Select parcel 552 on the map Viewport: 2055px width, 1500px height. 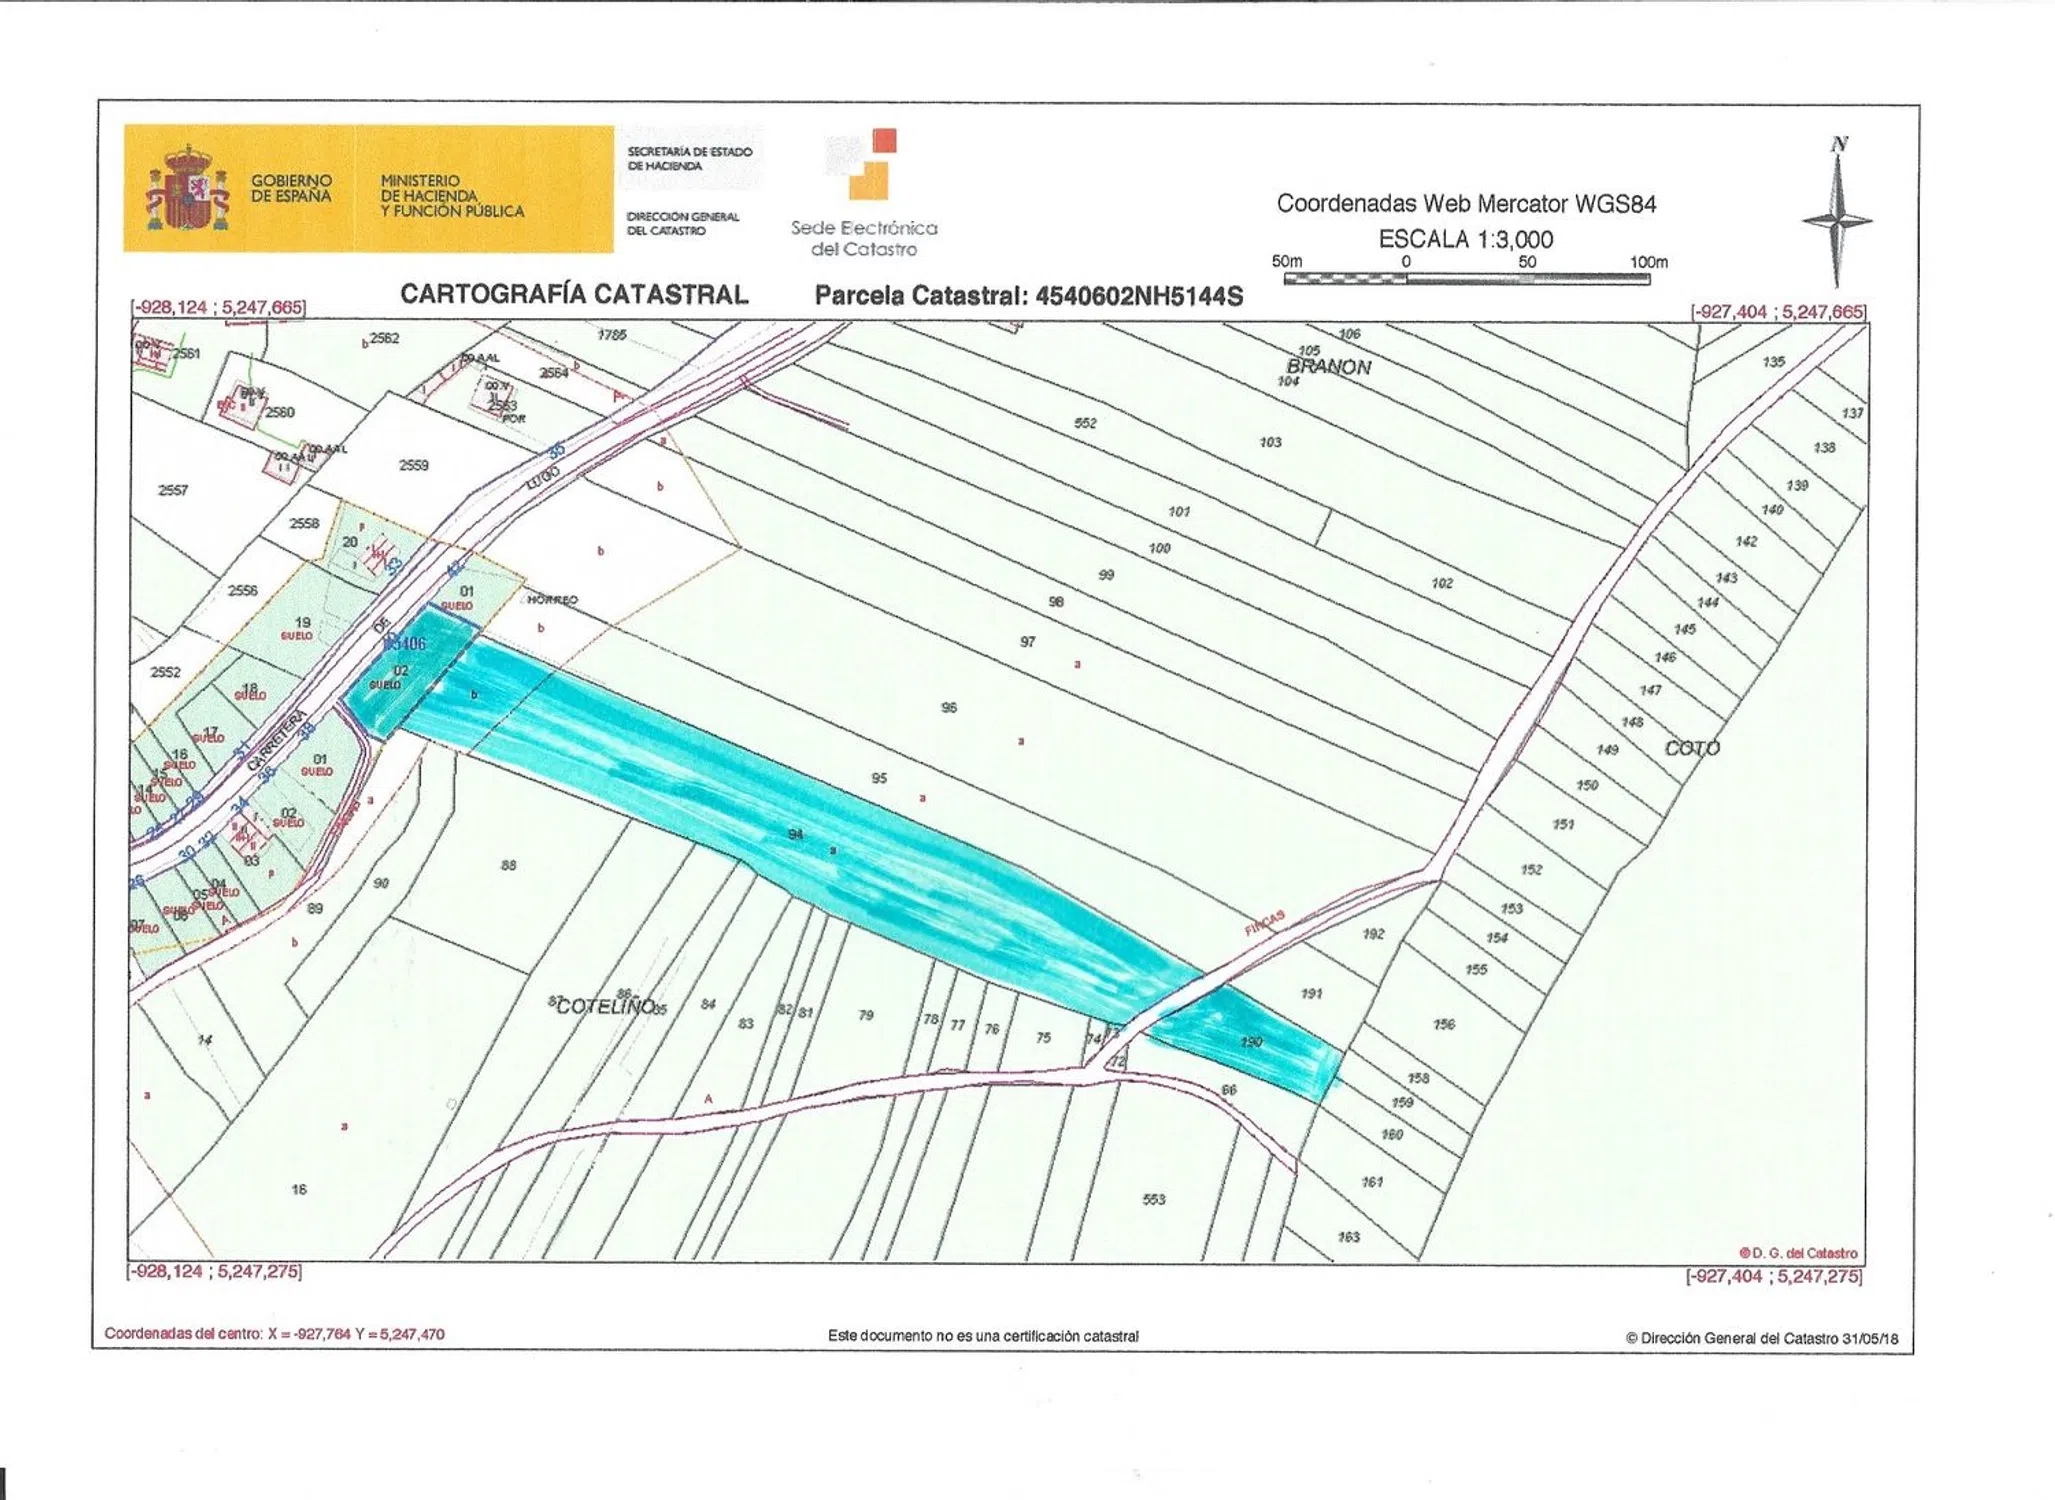click(x=1085, y=423)
